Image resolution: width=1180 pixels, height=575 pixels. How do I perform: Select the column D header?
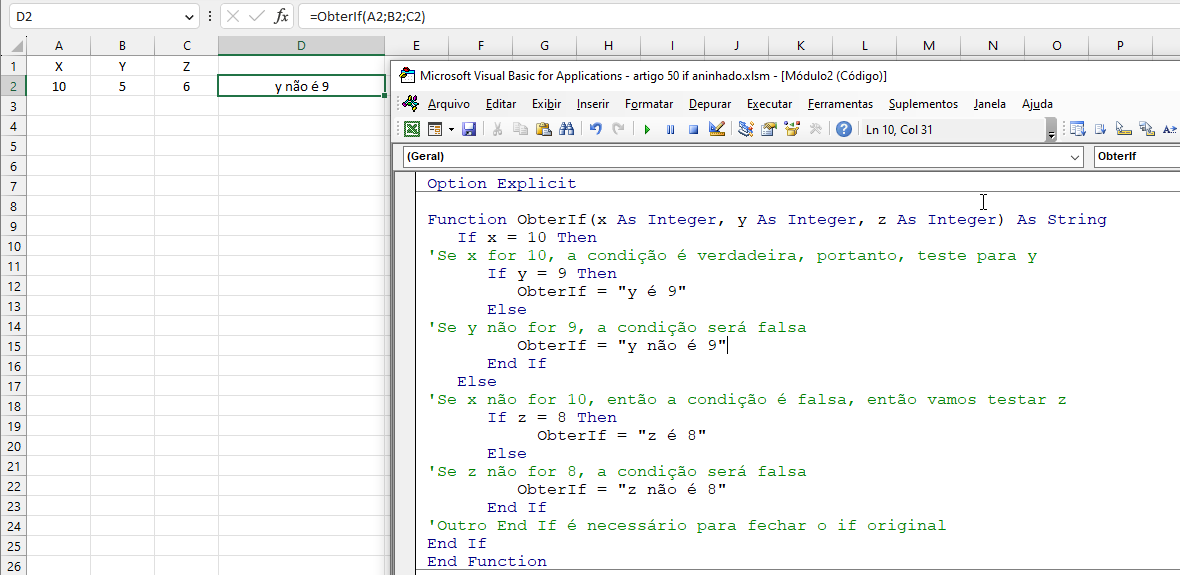[302, 46]
